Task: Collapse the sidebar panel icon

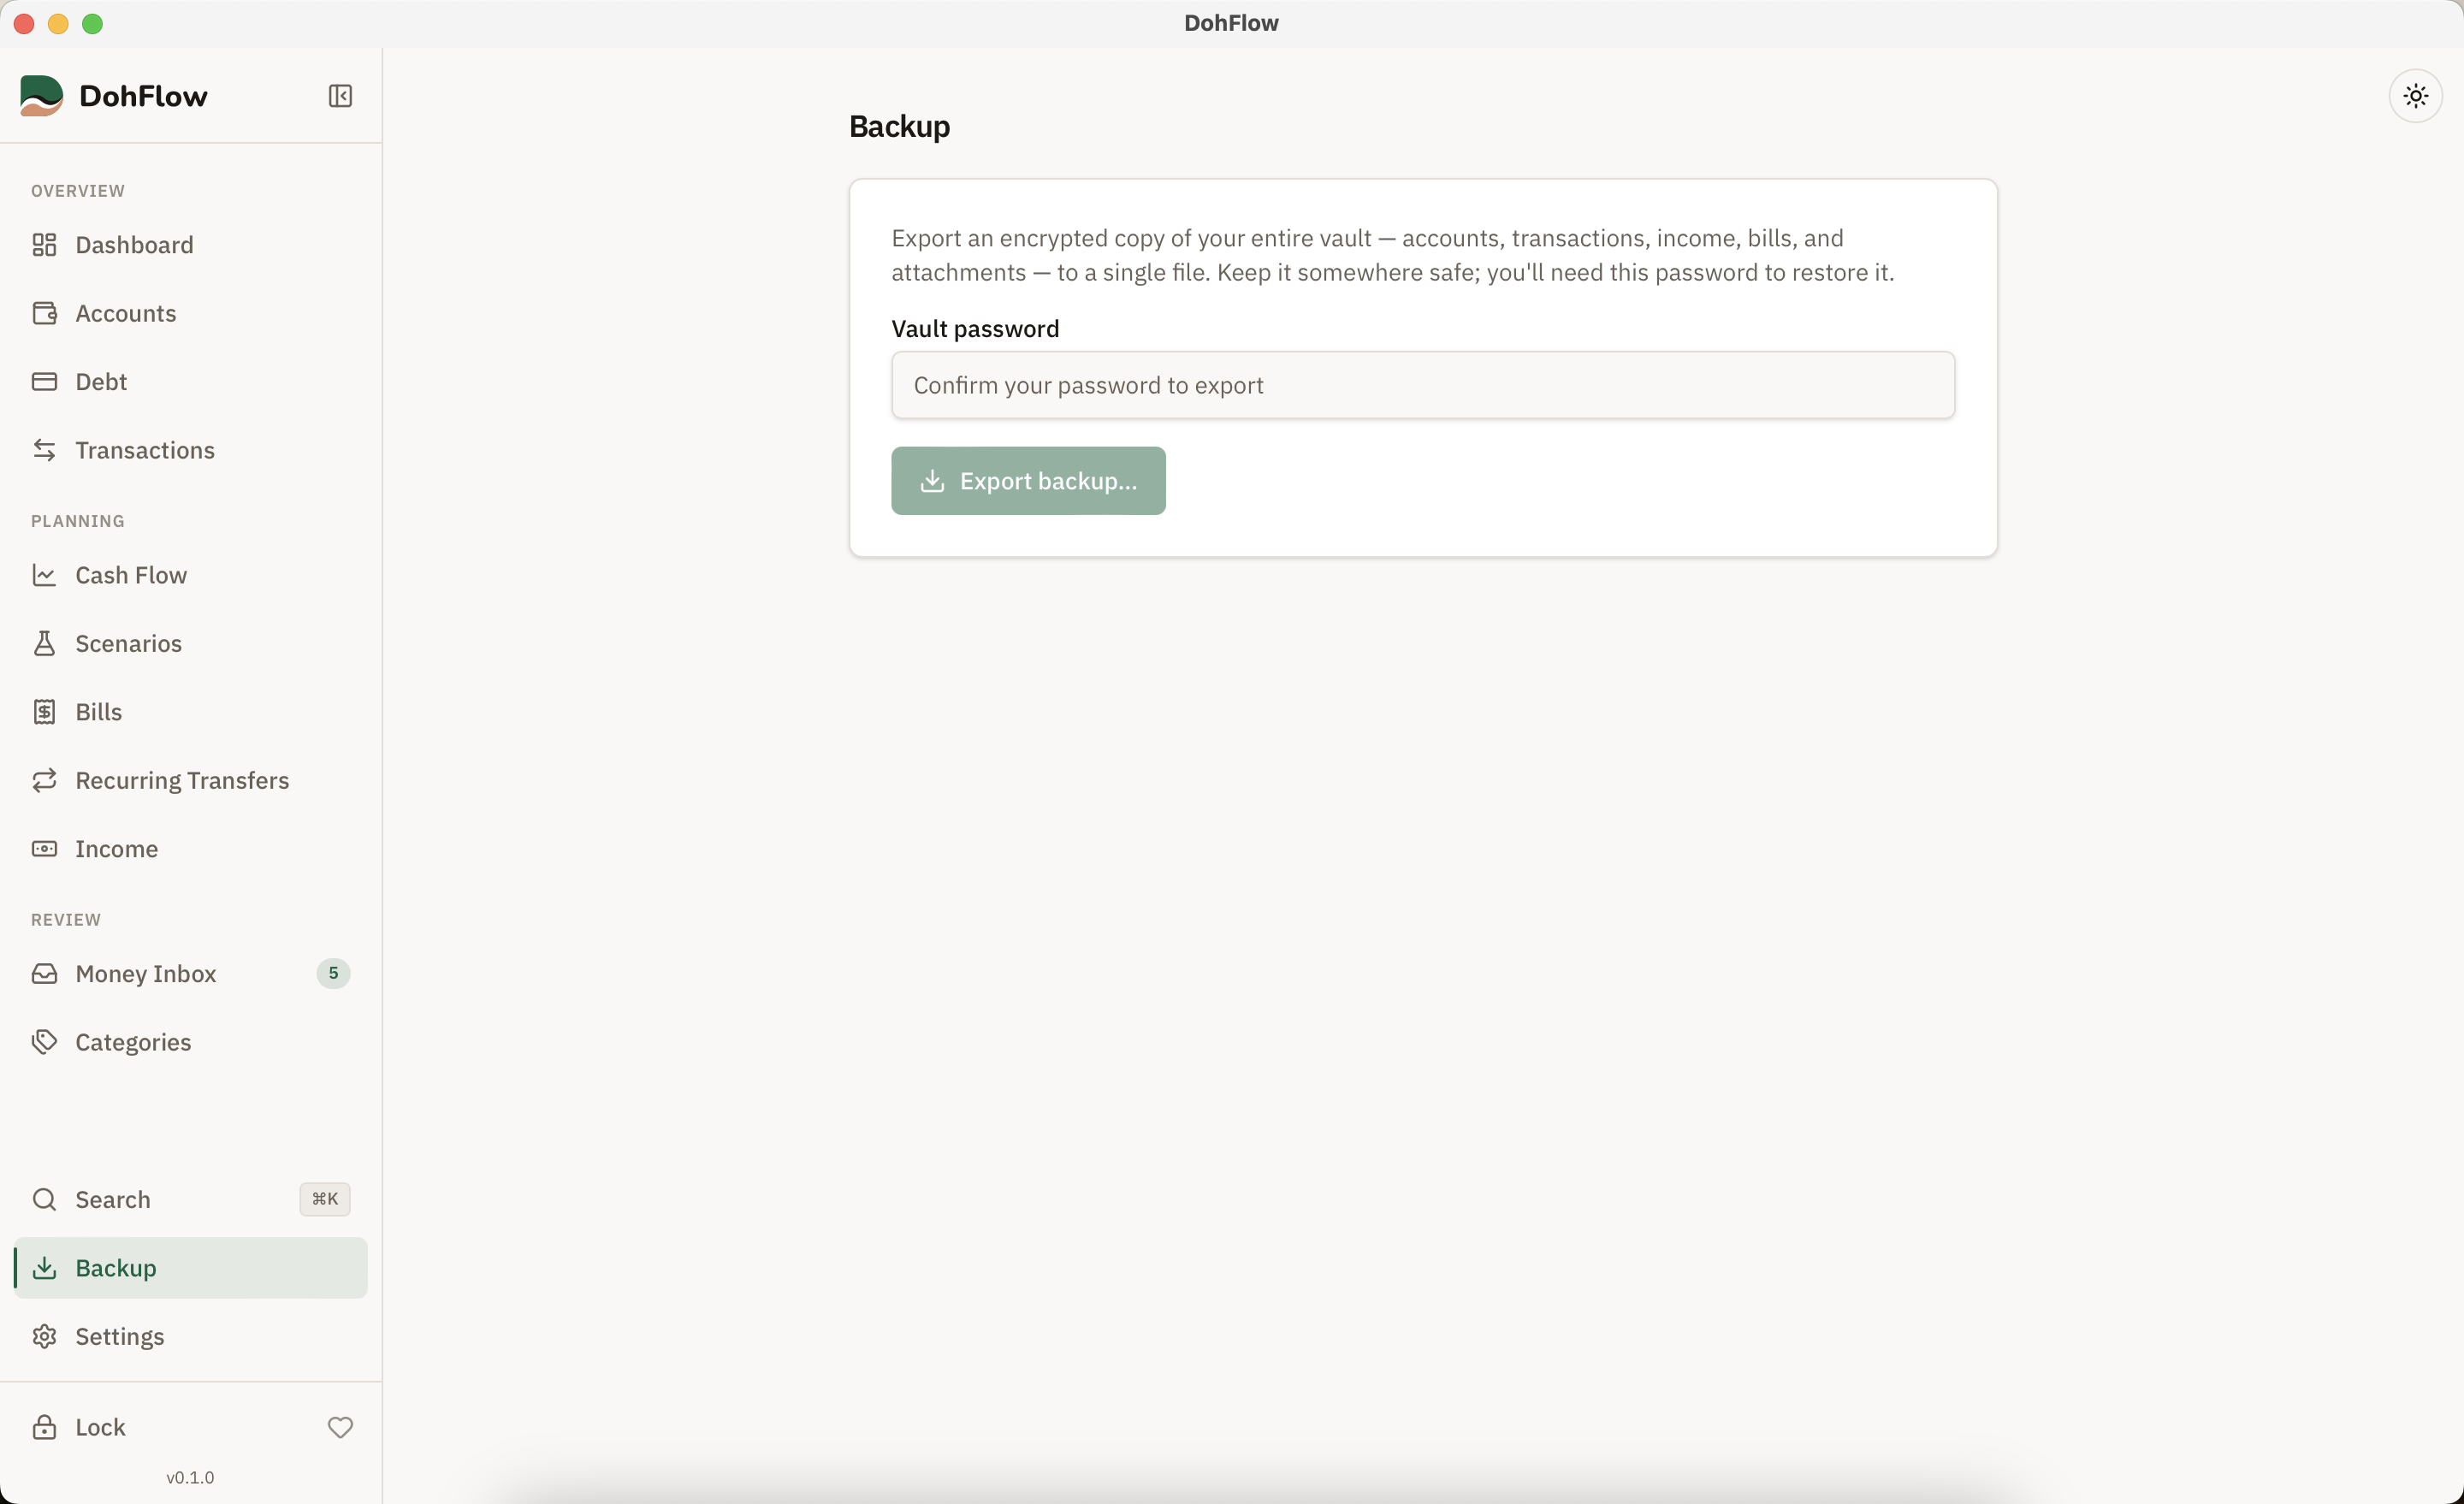Action: [340, 96]
